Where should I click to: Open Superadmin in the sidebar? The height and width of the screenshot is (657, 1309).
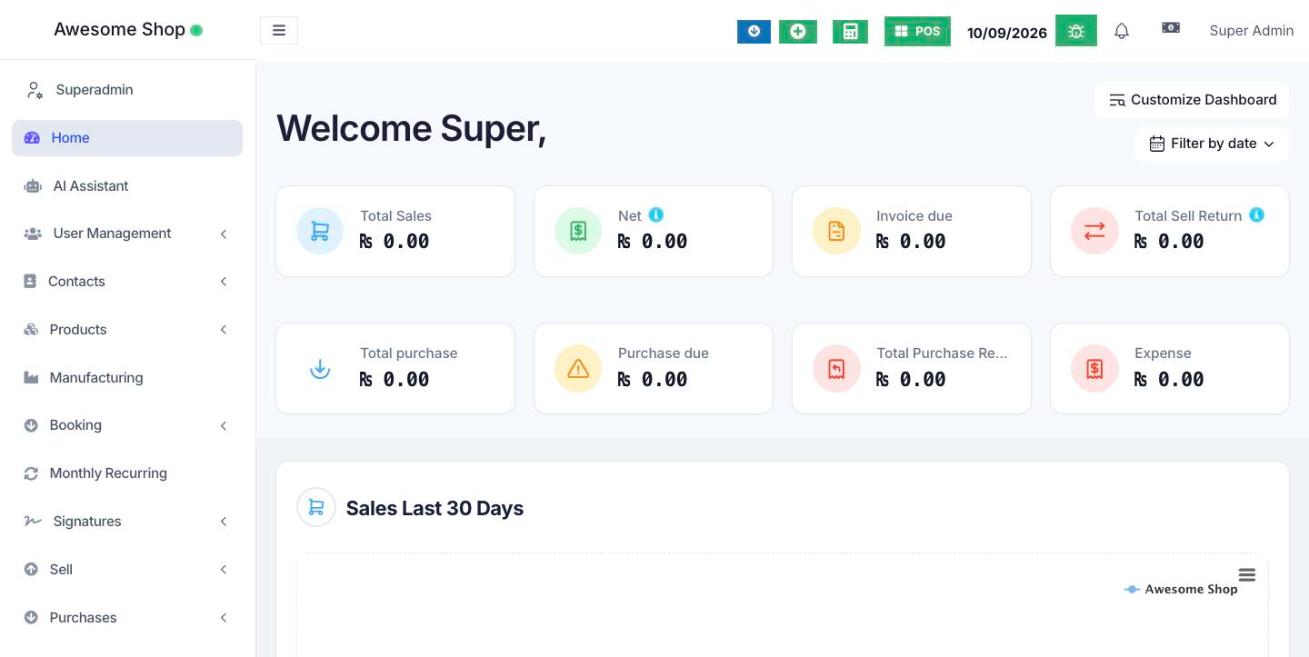127,90
